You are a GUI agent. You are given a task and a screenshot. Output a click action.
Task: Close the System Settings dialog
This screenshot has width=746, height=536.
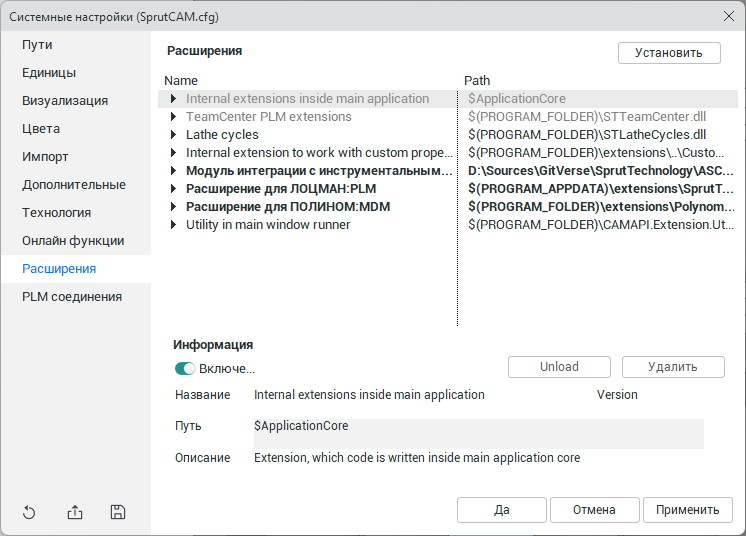728,15
